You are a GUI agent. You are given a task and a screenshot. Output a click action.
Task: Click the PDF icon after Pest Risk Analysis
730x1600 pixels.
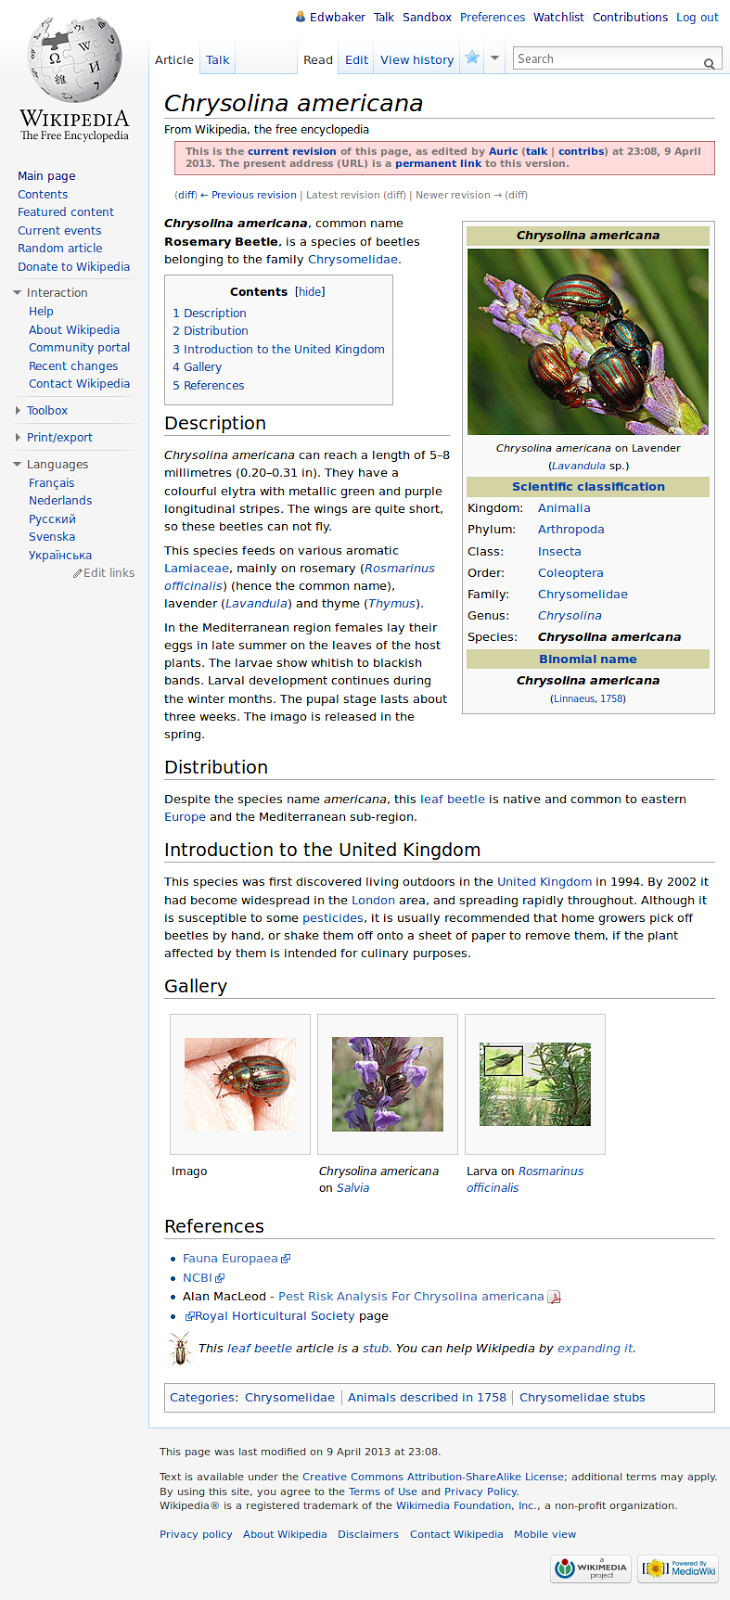[554, 1297]
